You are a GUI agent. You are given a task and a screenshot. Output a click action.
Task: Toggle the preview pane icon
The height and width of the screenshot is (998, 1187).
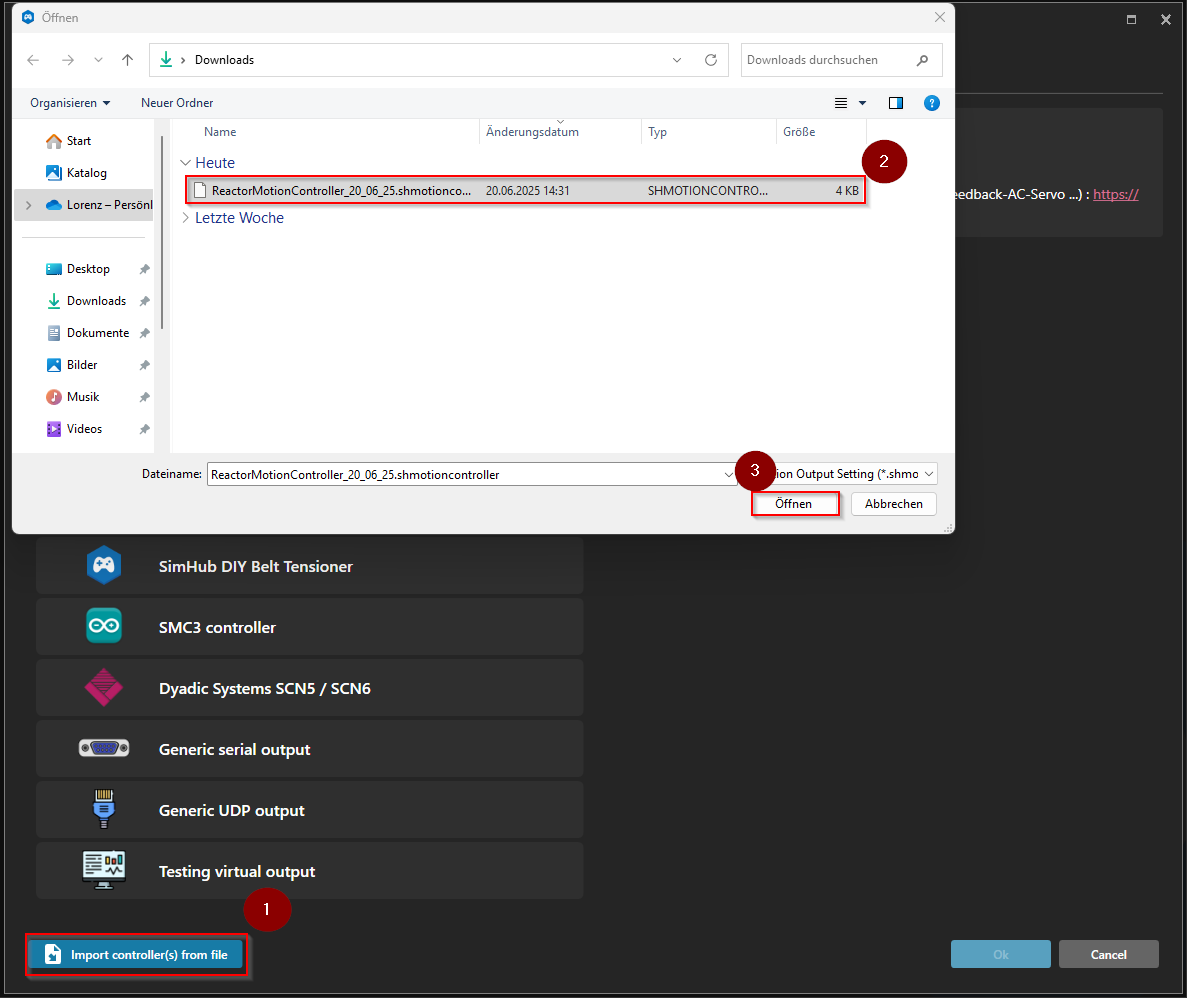[x=896, y=102]
